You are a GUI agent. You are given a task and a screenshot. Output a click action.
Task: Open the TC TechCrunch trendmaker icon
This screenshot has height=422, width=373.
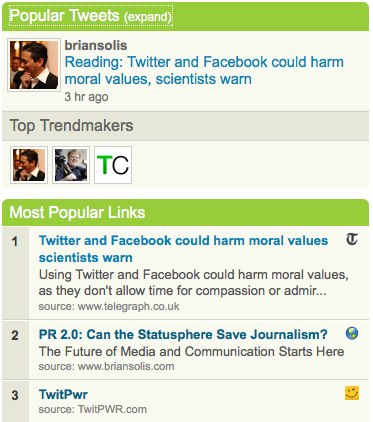[113, 165]
